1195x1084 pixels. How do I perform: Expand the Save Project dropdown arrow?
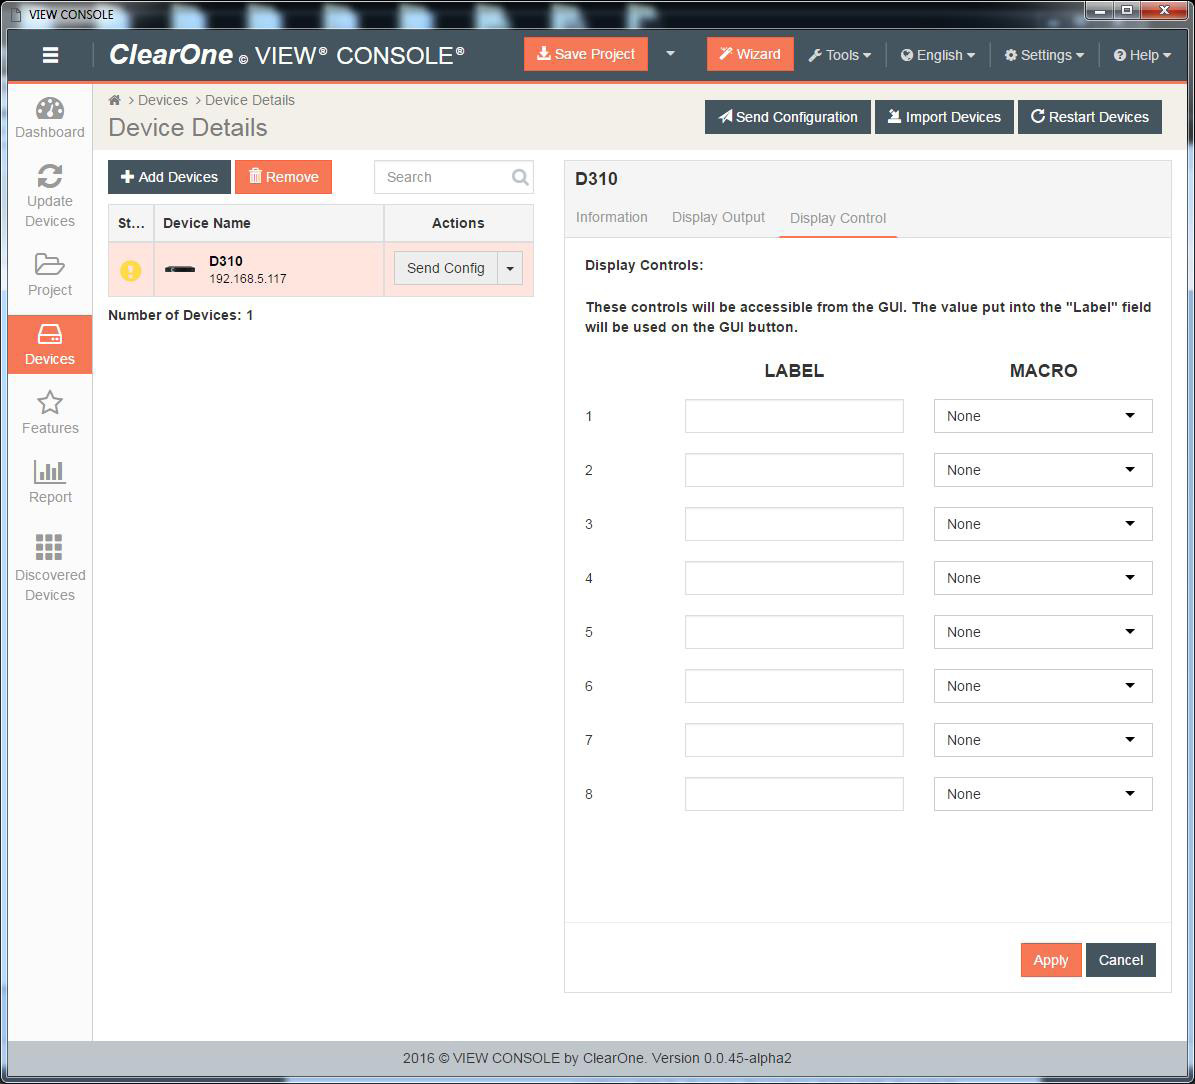click(x=670, y=54)
